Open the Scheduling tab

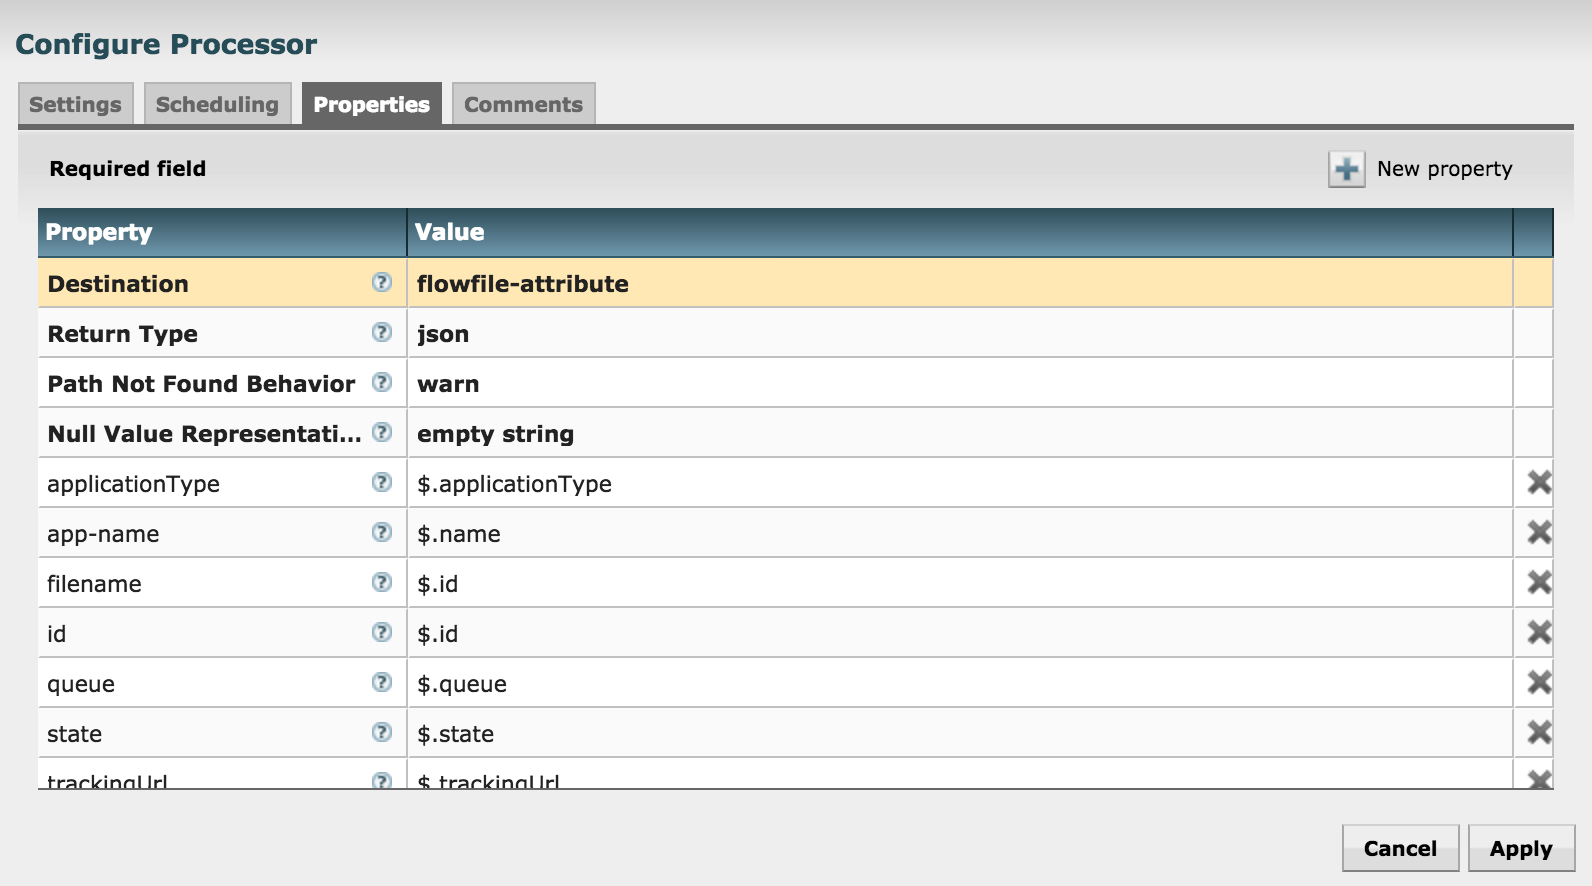click(217, 105)
